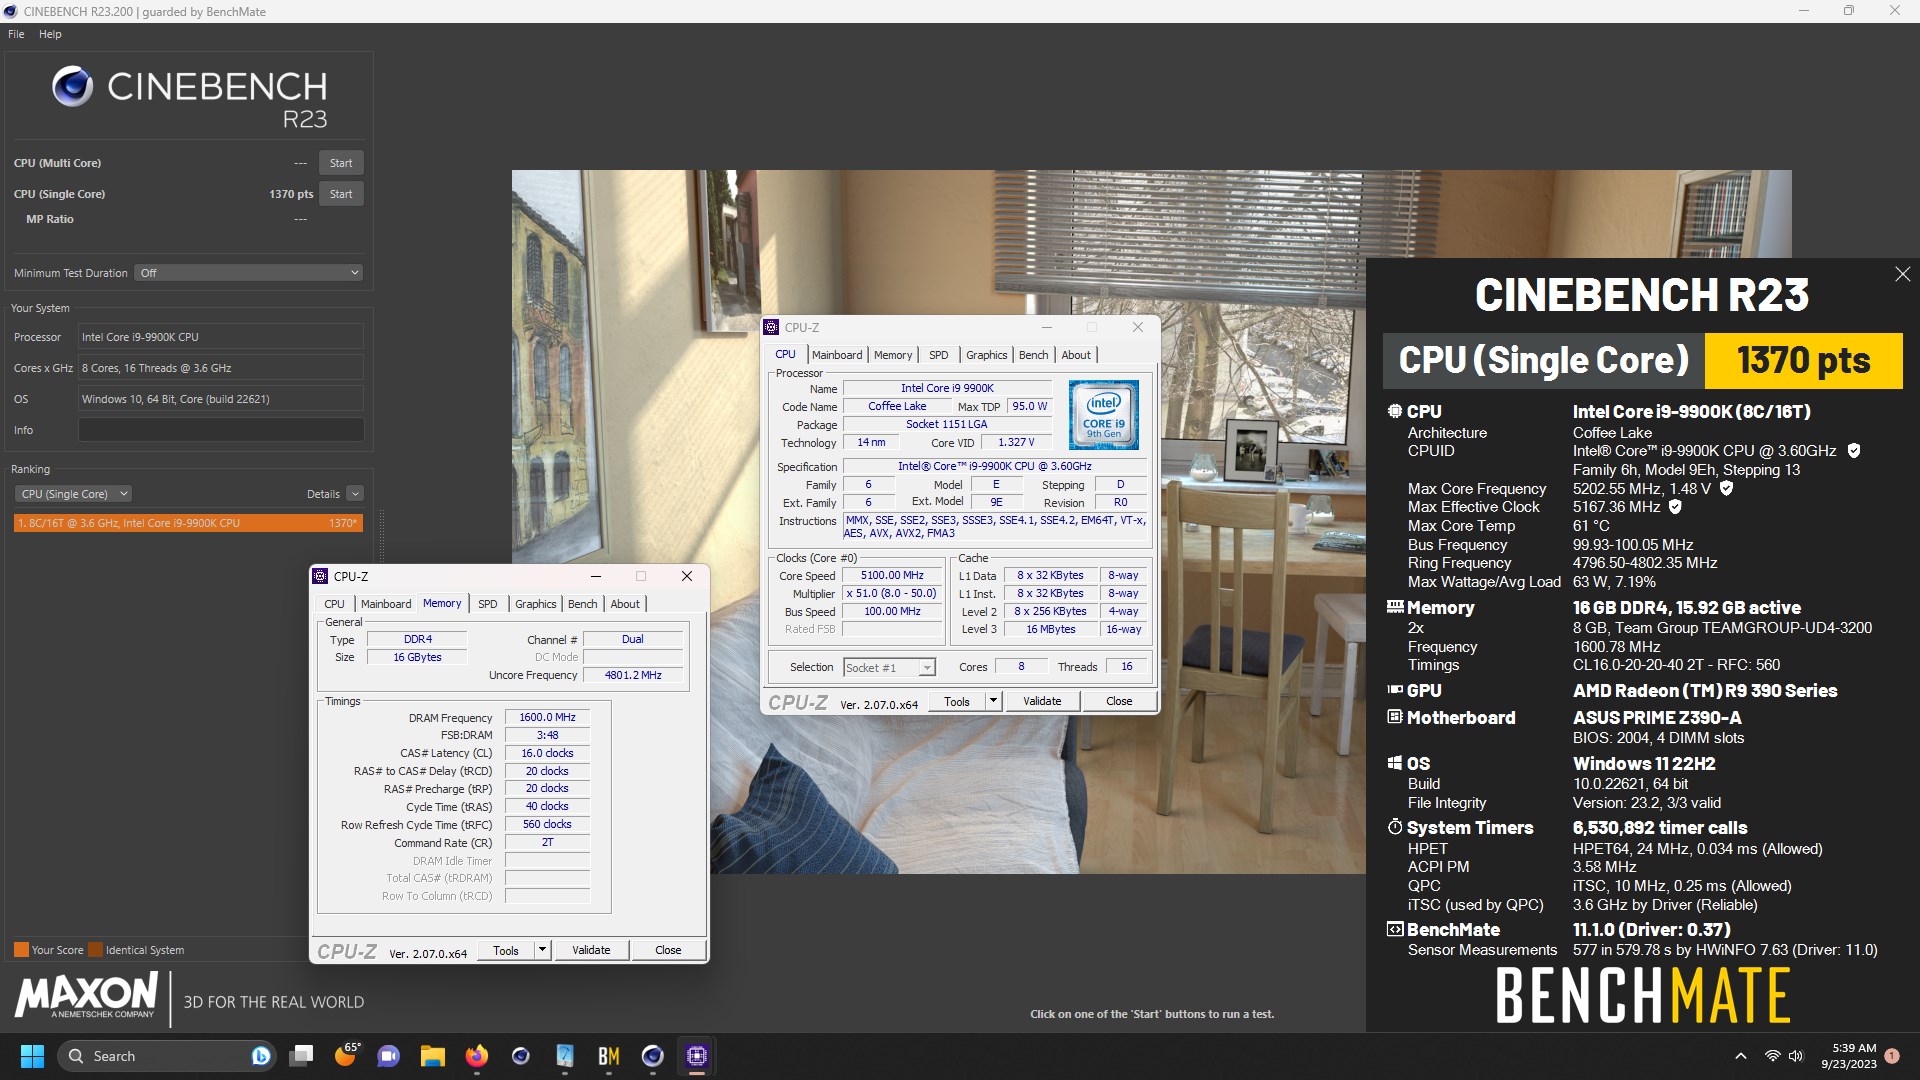1920x1080 pixels.
Task: Open SPD tab in Memory CPU-Z window
Action: pyautogui.click(x=487, y=604)
